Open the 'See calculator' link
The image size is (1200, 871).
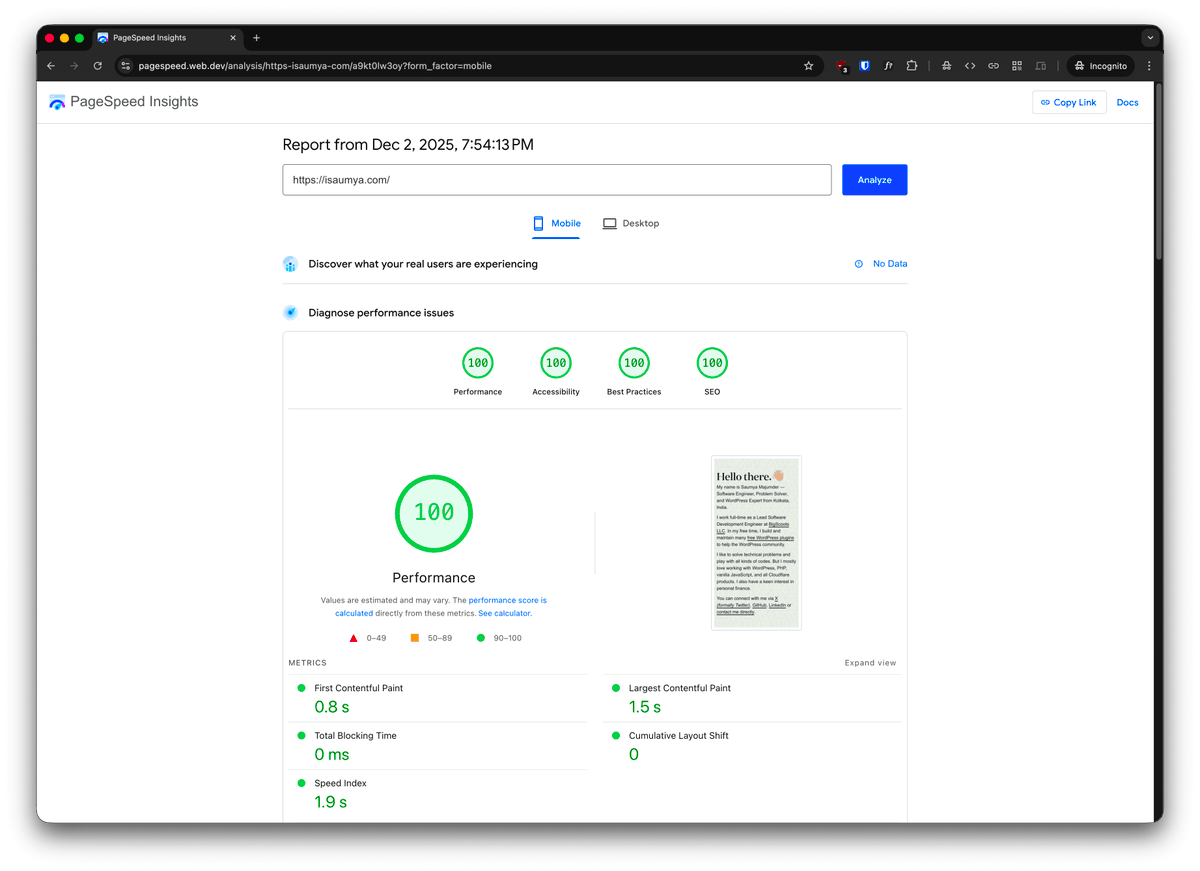coord(505,613)
